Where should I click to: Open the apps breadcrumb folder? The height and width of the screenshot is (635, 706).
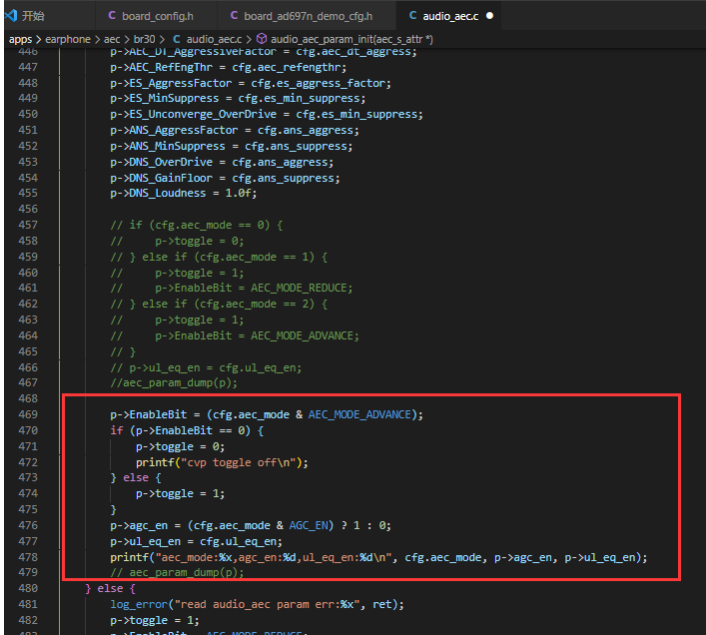coord(20,40)
